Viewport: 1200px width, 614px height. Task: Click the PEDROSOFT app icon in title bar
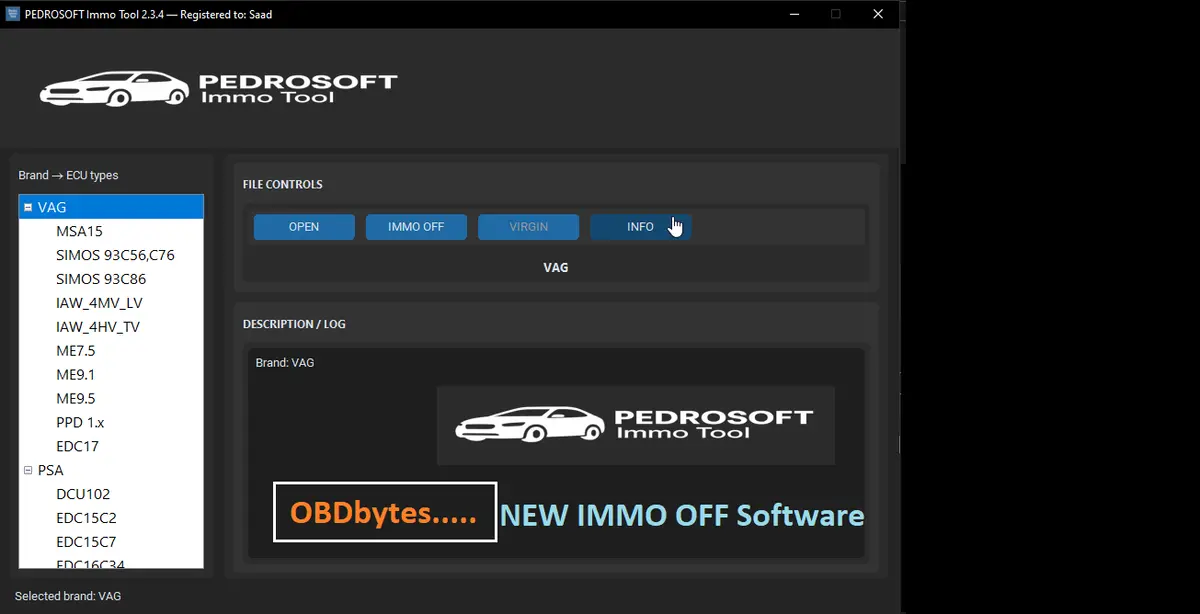coord(13,14)
